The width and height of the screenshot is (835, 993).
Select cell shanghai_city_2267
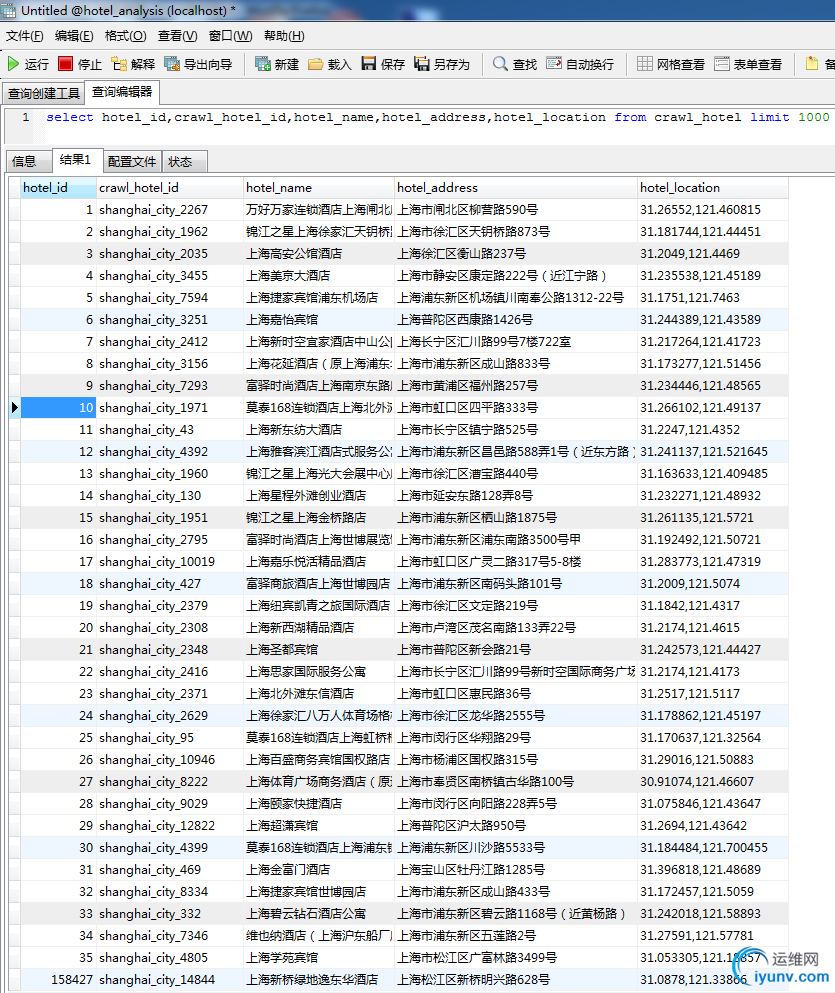(x=170, y=210)
